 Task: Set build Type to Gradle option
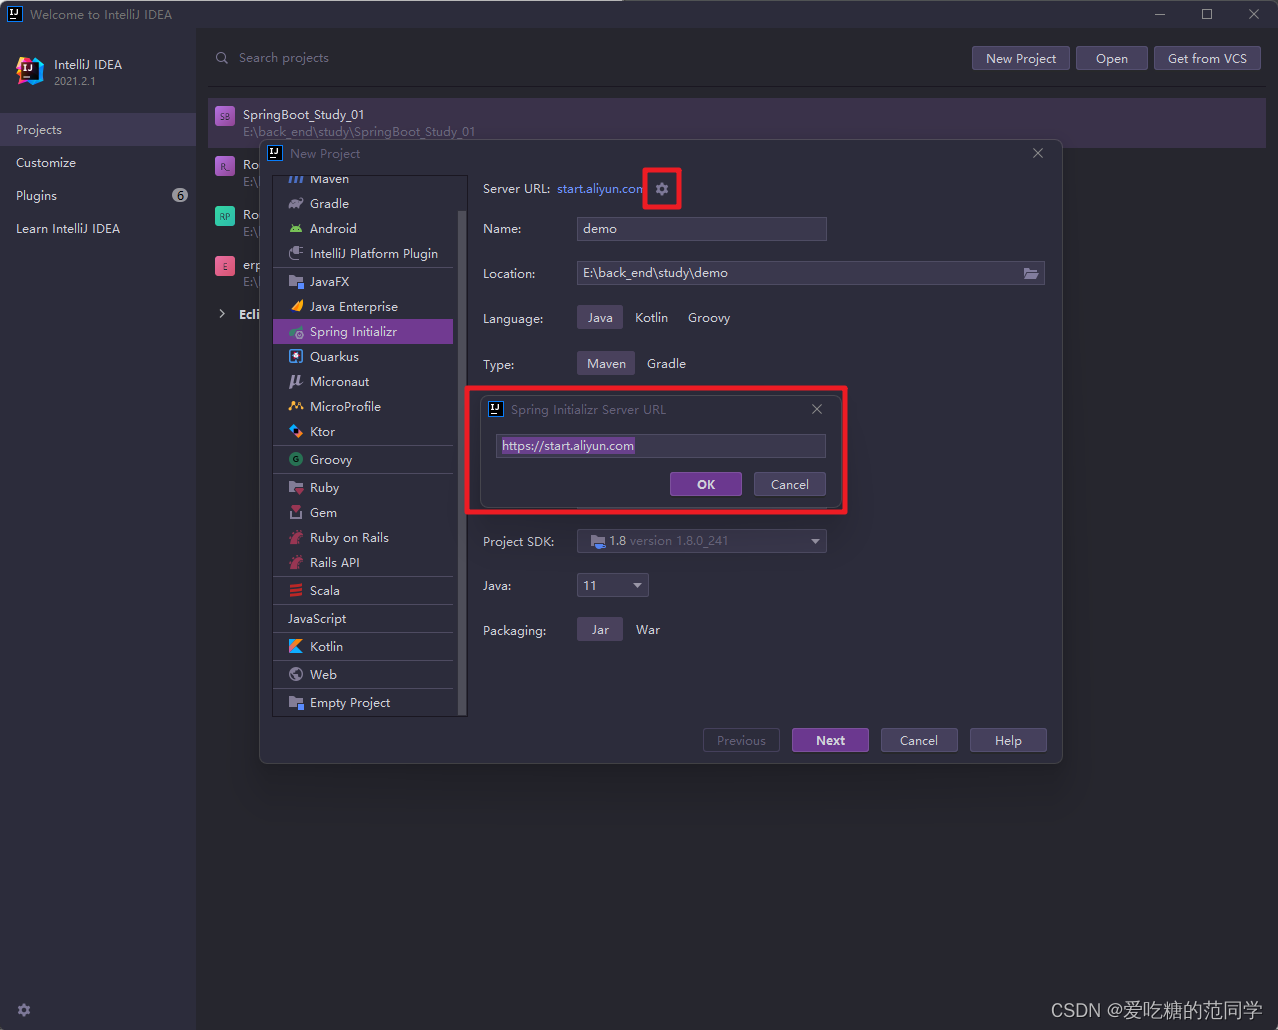[x=666, y=364]
